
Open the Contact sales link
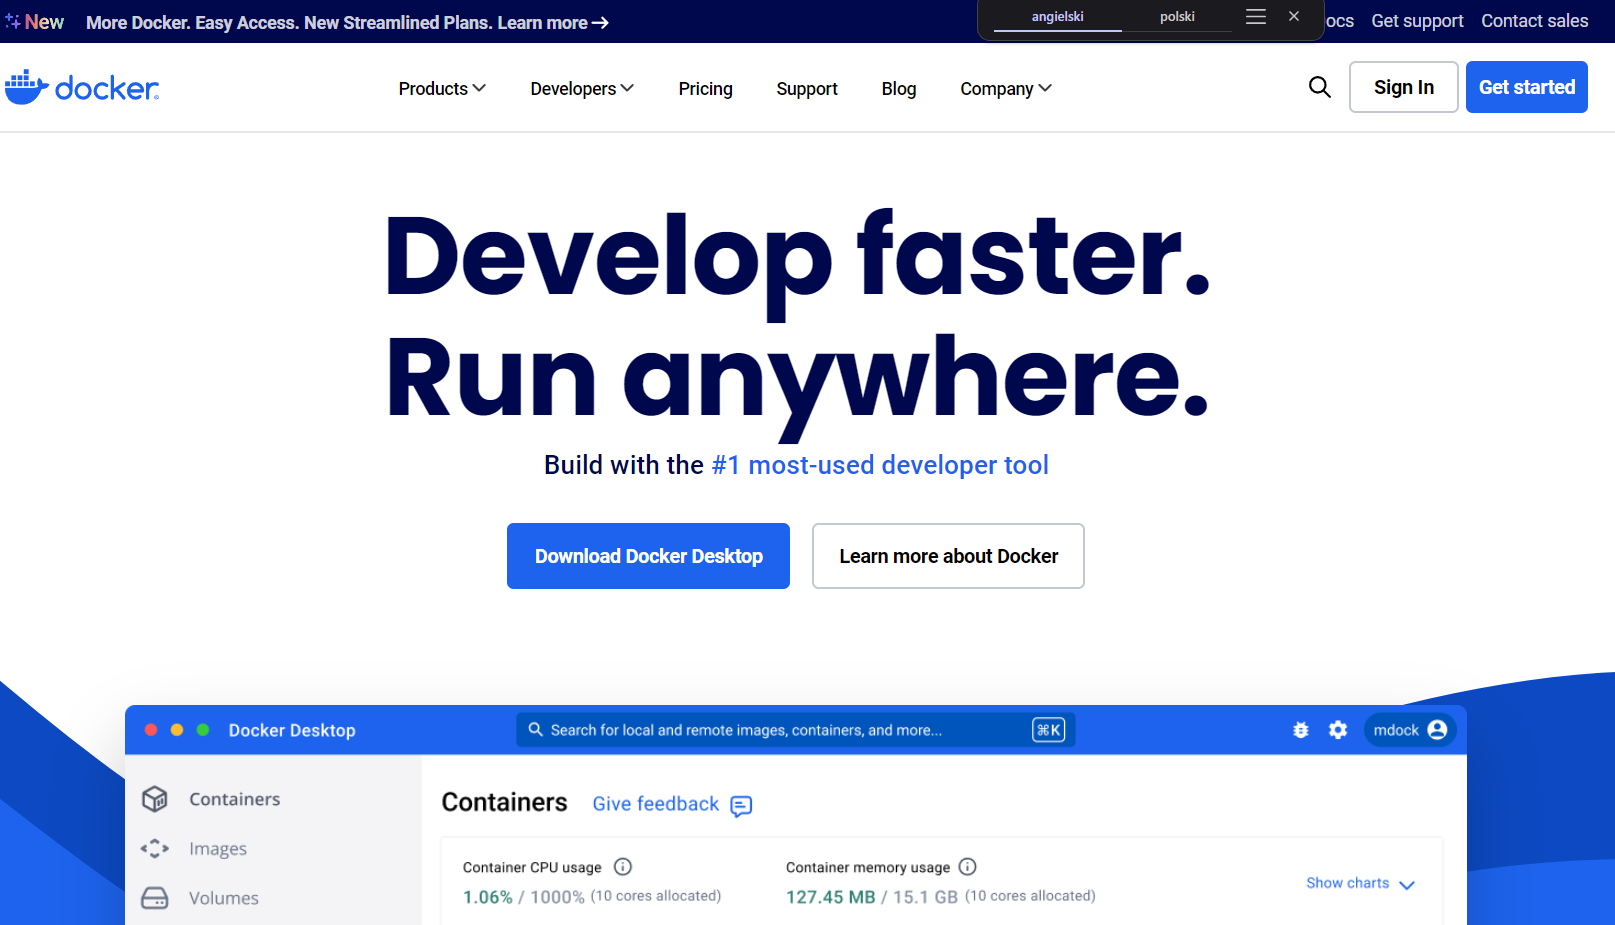(x=1535, y=21)
